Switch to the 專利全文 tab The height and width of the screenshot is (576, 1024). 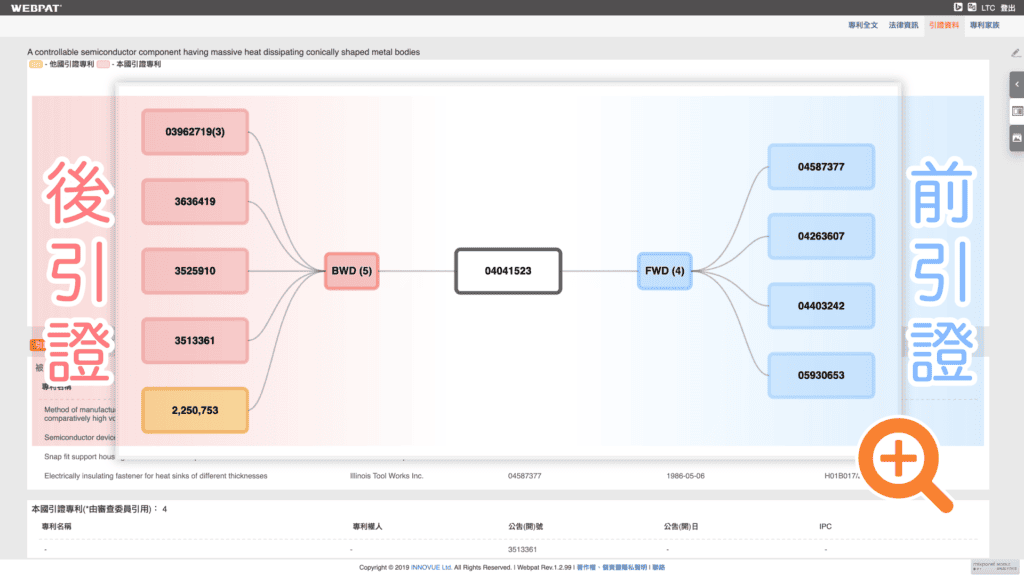(x=863, y=24)
